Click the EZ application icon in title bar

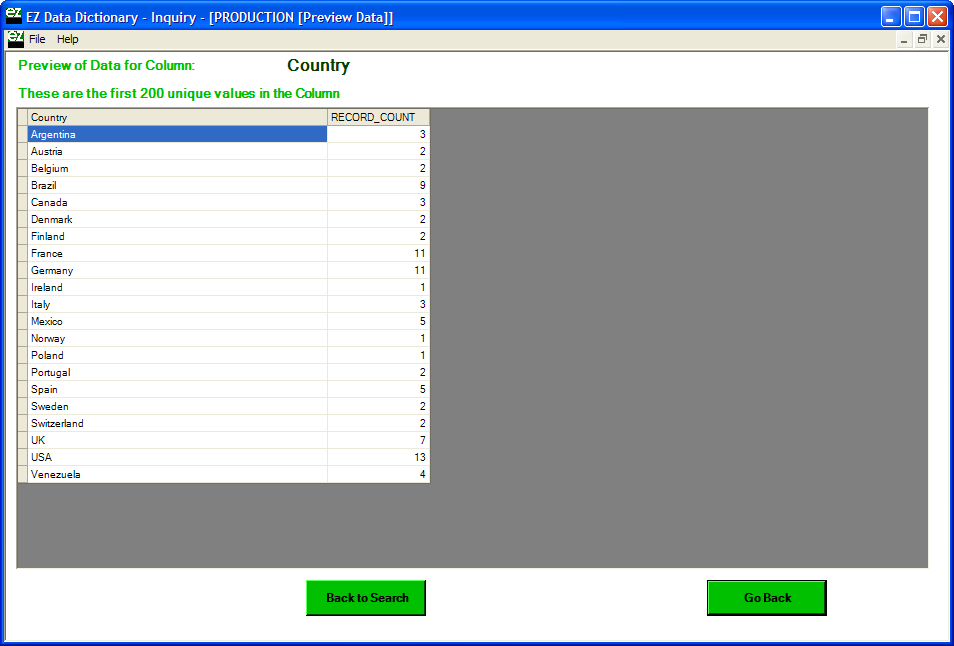point(13,15)
